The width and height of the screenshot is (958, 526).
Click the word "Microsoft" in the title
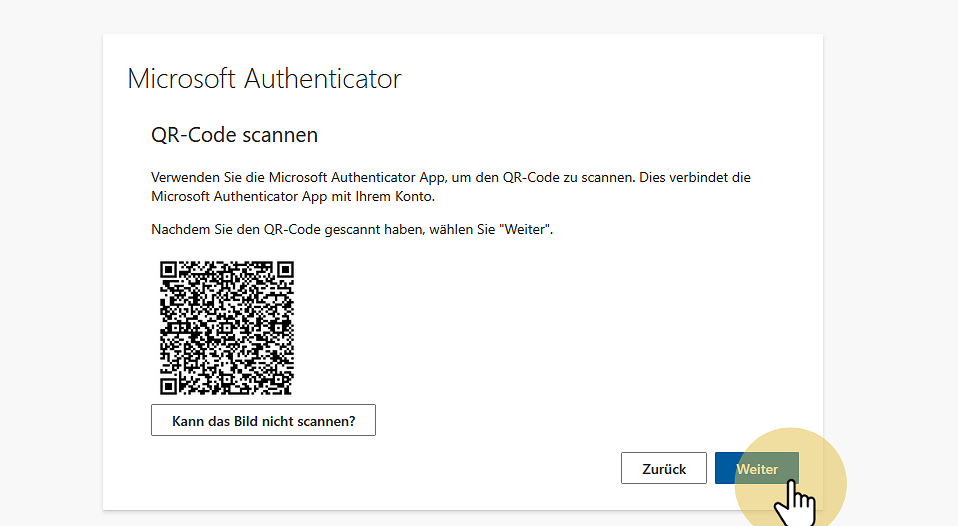point(183,79)
